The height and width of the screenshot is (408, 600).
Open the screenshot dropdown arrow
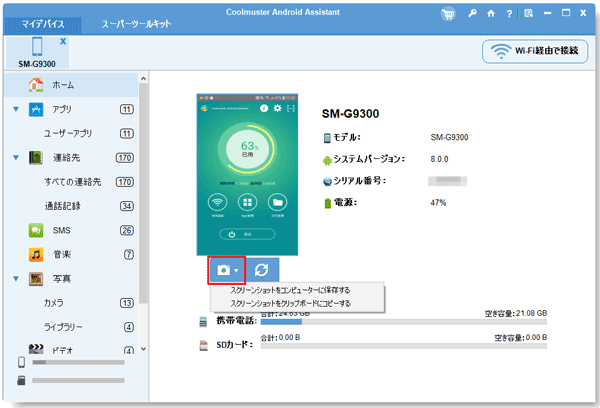[236, 271]
